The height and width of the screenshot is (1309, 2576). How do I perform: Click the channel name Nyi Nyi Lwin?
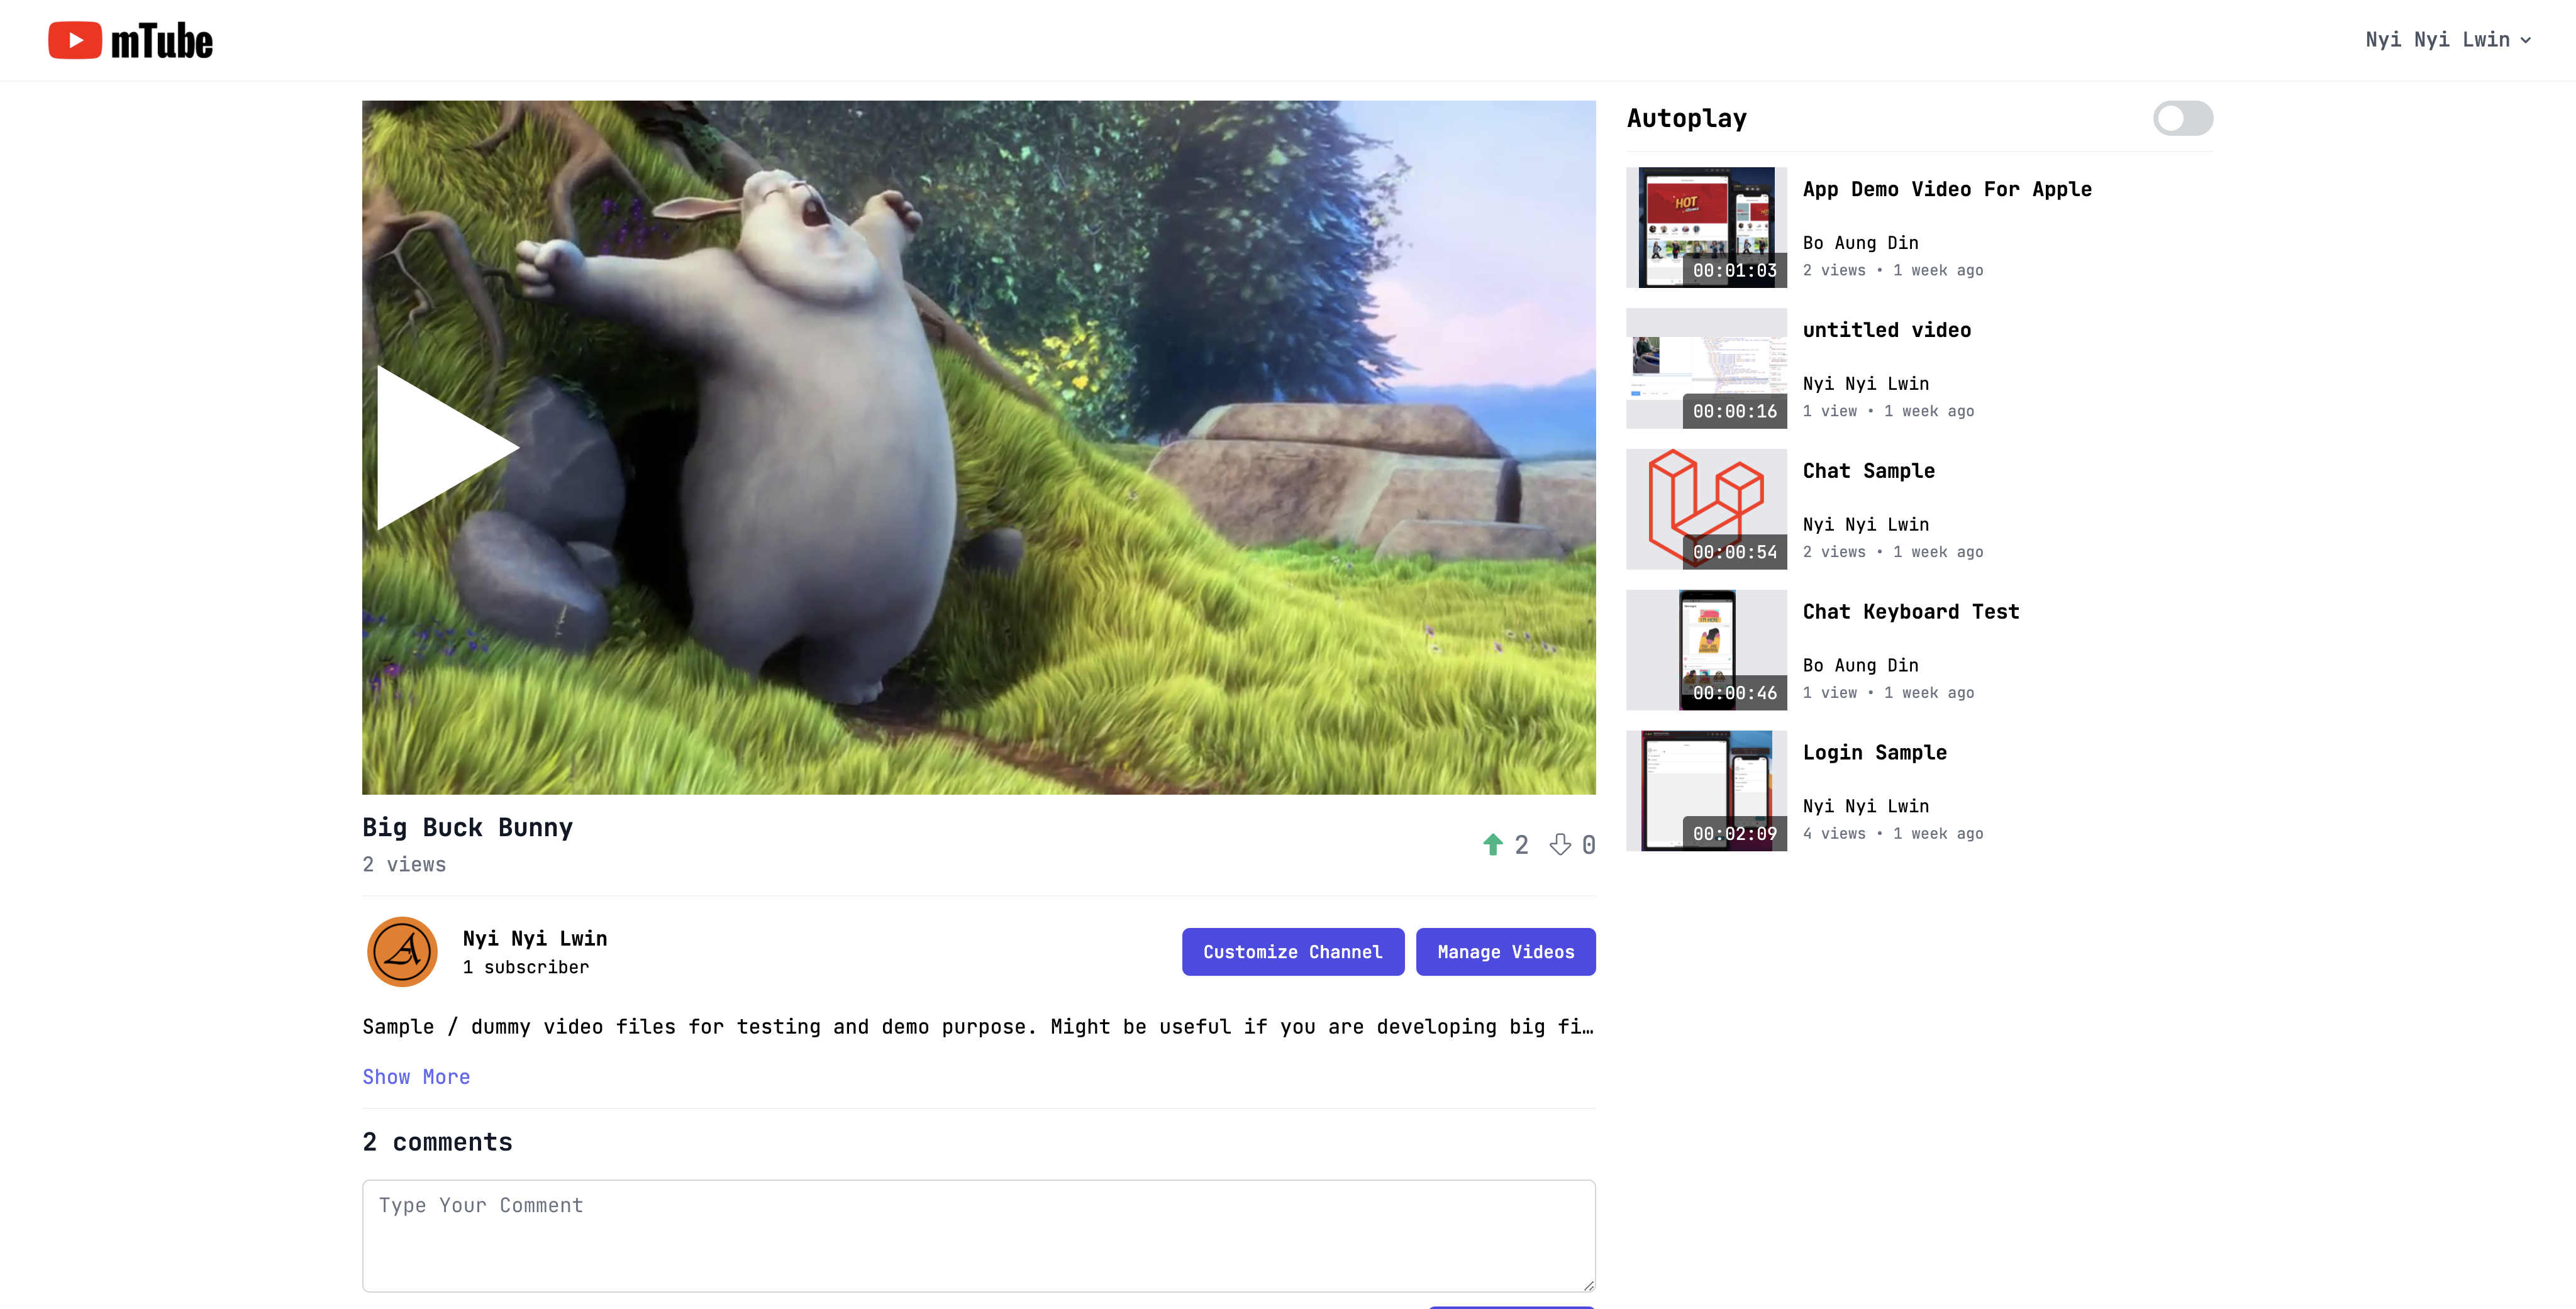point(535,938)
